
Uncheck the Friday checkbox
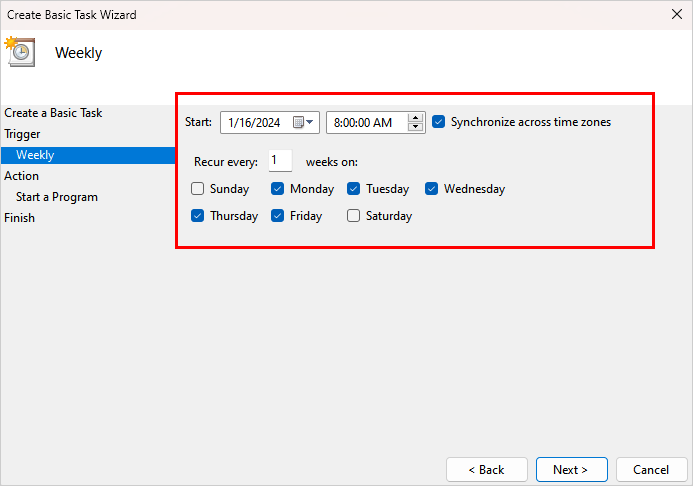coord(278,216)
